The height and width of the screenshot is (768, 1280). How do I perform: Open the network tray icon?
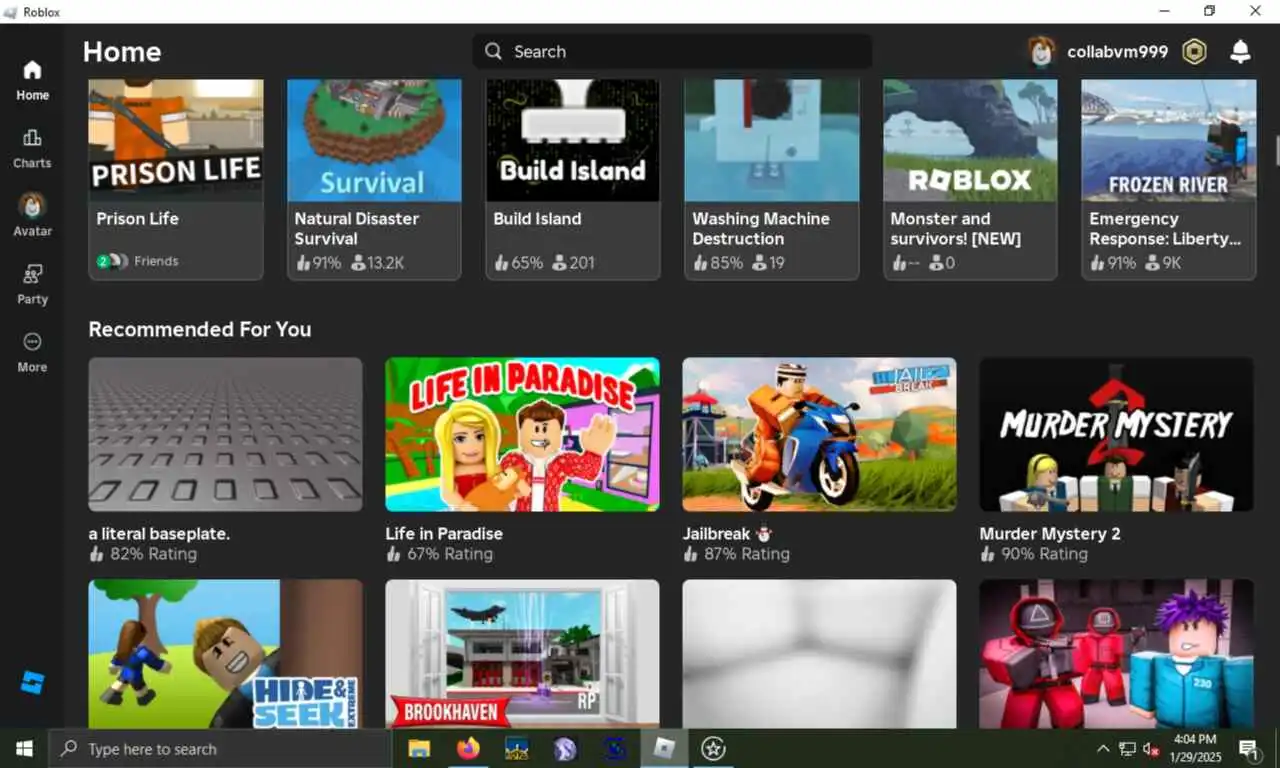coord(1127,748)
